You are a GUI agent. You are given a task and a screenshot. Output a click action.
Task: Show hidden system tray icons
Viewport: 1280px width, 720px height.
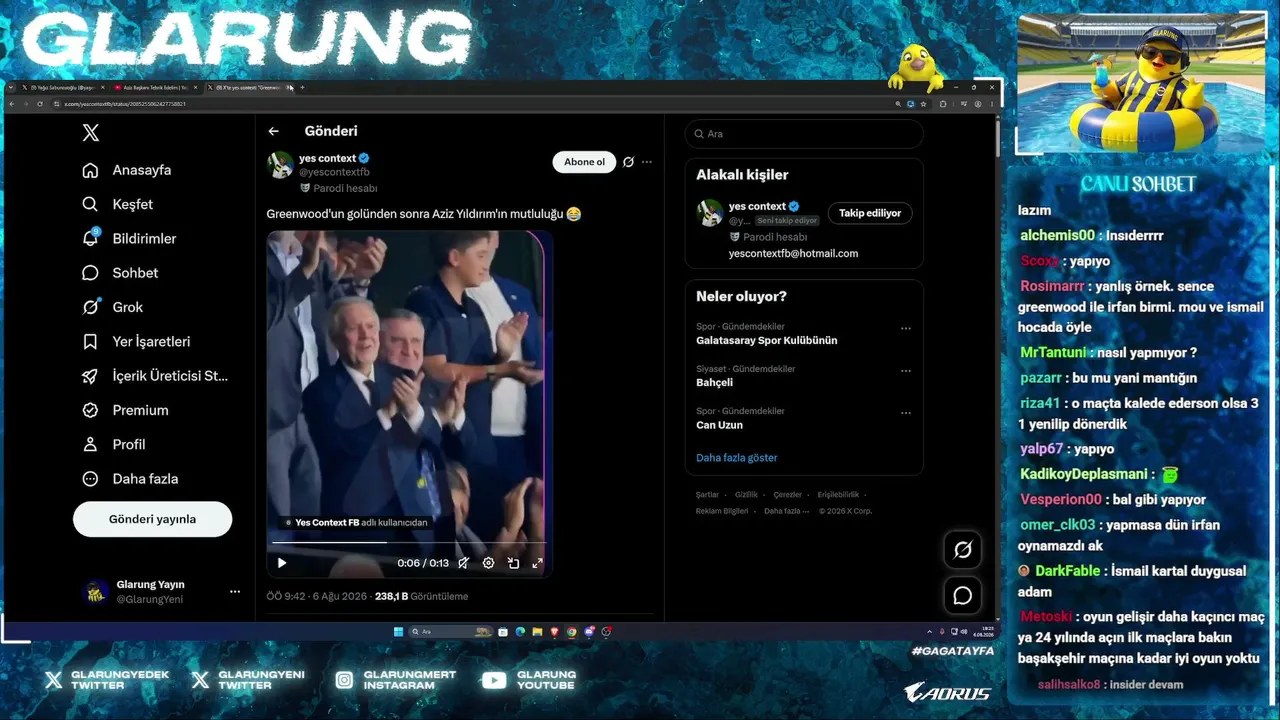pyautogui.click(x=930, y=632)
